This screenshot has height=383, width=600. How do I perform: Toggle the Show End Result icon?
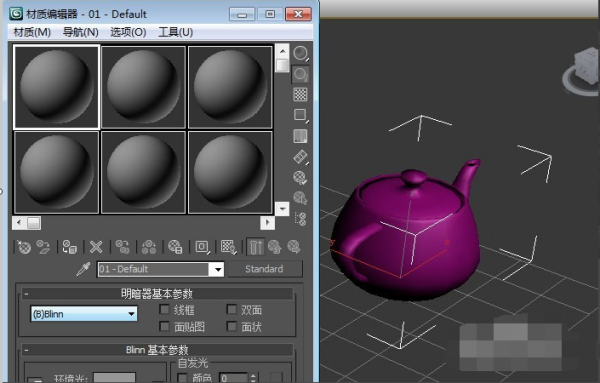click(x=255, y=247)
